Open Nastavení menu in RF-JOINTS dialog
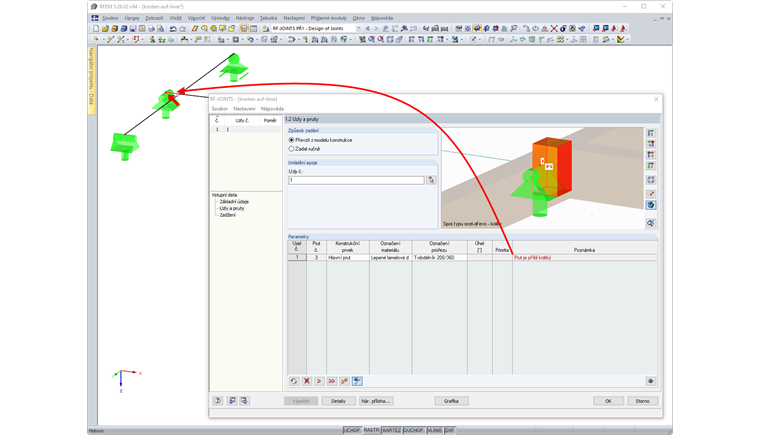 (x=244, y=109)
